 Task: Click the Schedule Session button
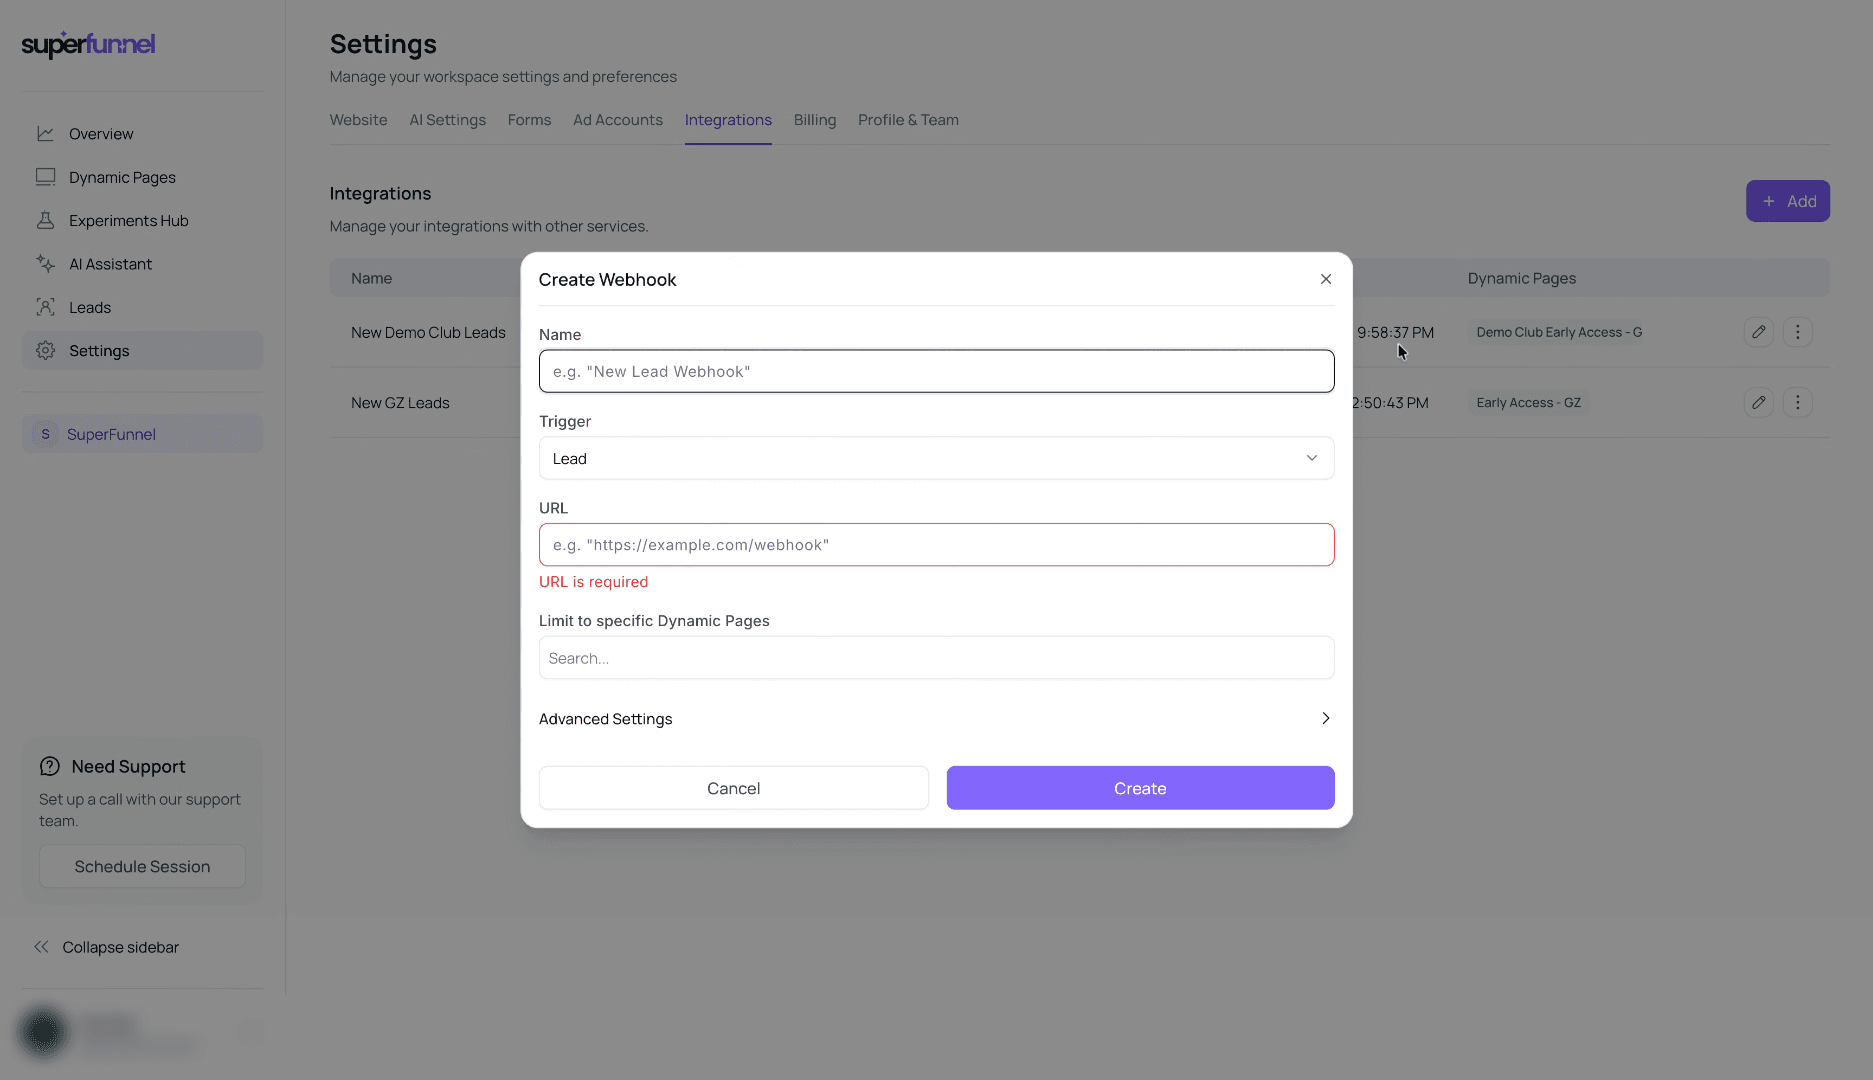click(142, 866)
